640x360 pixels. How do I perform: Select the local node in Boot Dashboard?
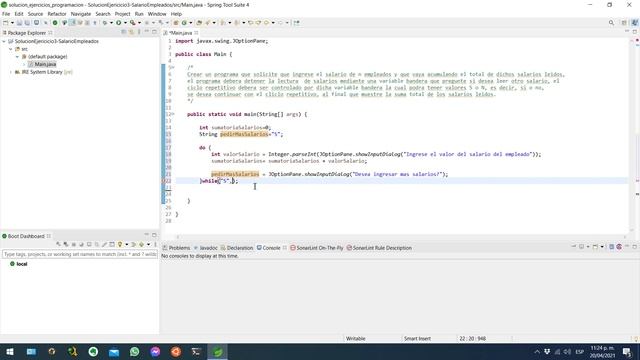[18, 264]
